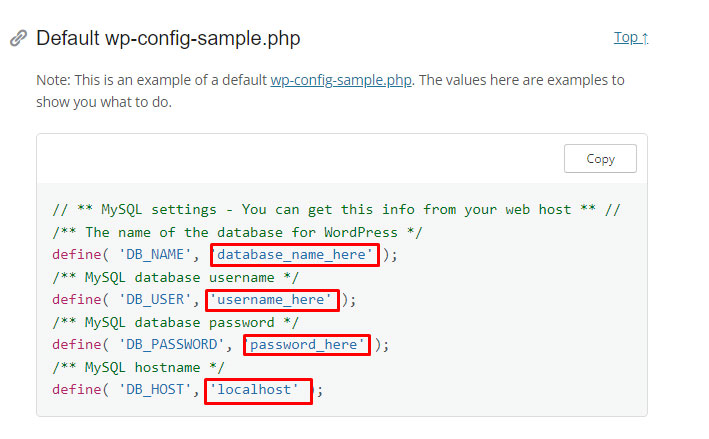Click the 'name of the database for WordPress' comment
Image resolution: width=709 pixels, height=439 pixels.
click(237, 232)
